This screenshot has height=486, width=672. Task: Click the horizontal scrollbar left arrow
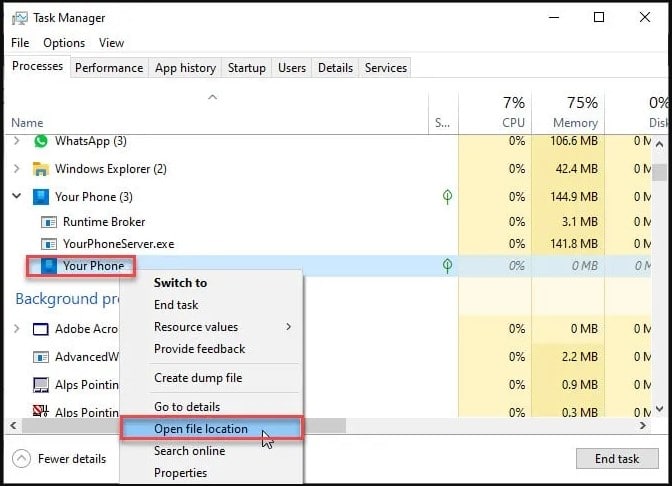(14, 426)
